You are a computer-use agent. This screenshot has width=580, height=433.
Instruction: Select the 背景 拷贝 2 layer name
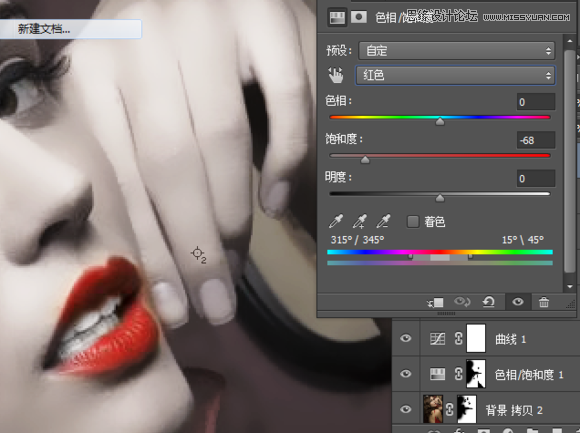point(514,410)
